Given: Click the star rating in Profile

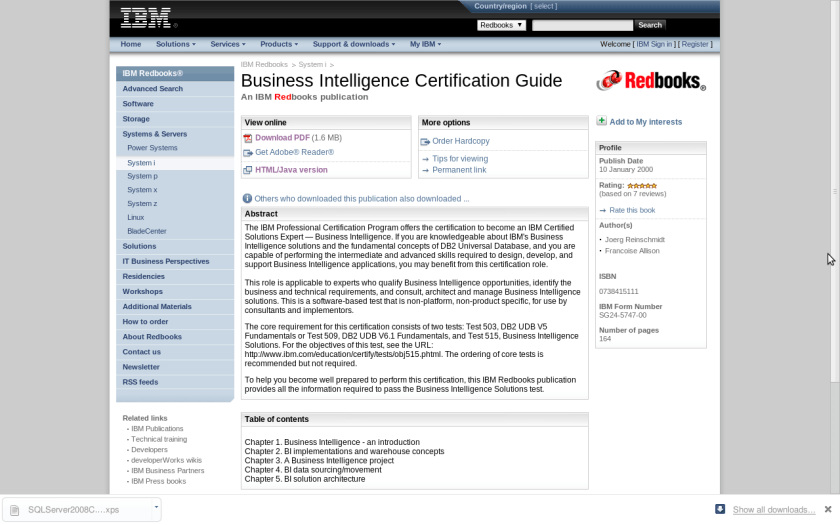Looking at the screenshot, I should coord(642,185).
